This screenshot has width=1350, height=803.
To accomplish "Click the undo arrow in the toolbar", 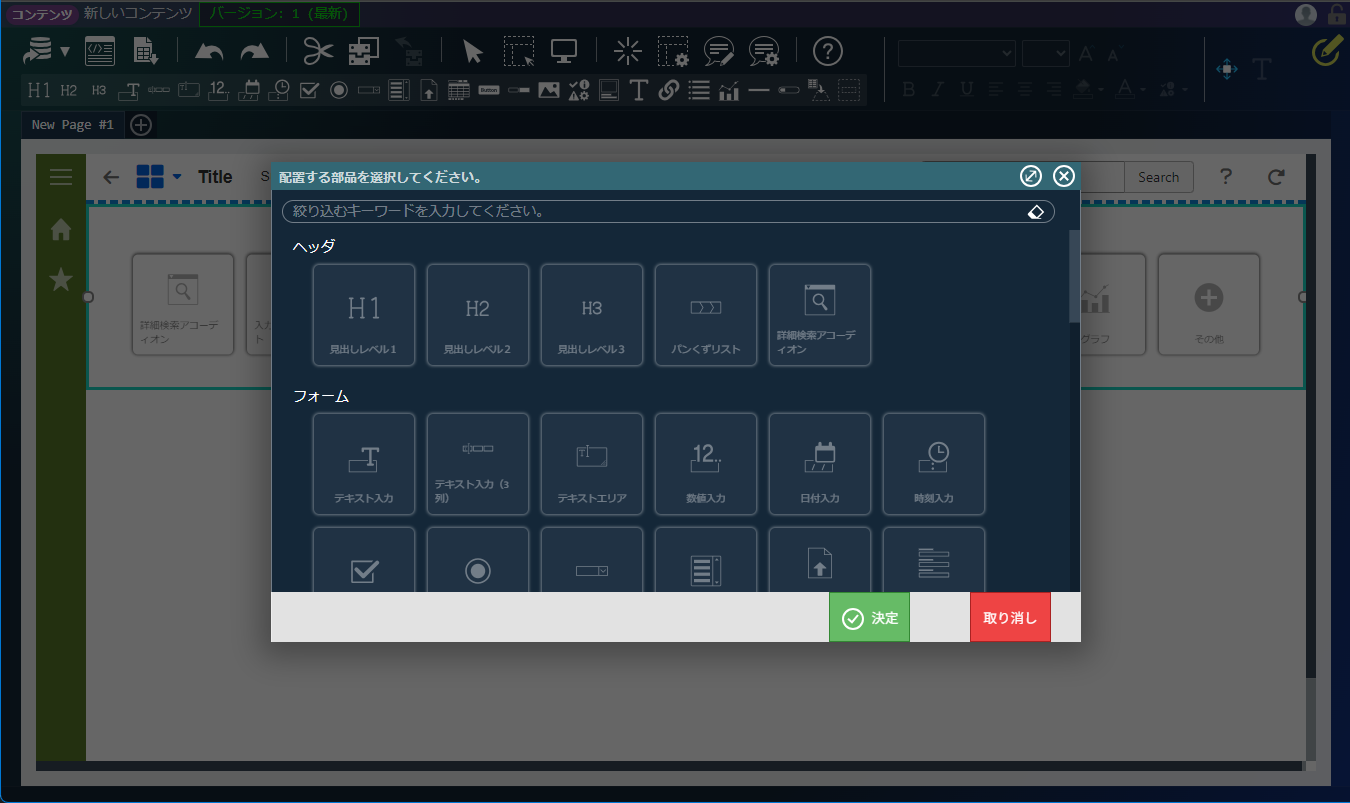I will [x=209, y=51].
